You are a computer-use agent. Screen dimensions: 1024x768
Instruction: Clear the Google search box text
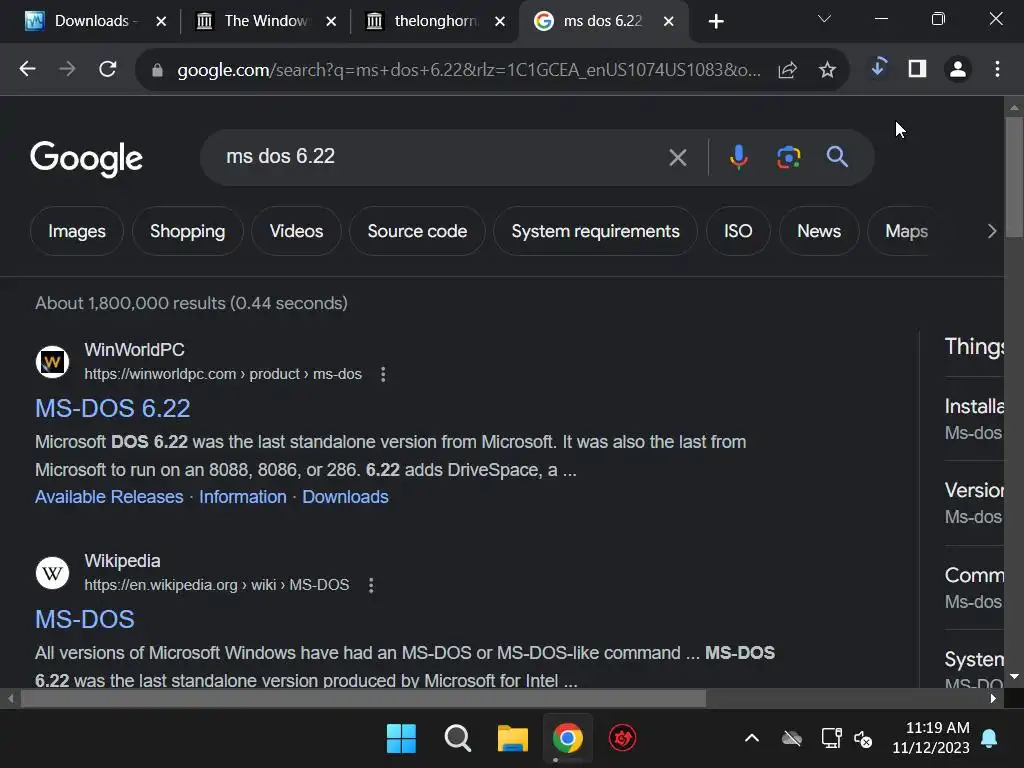[x=678, y=157]
